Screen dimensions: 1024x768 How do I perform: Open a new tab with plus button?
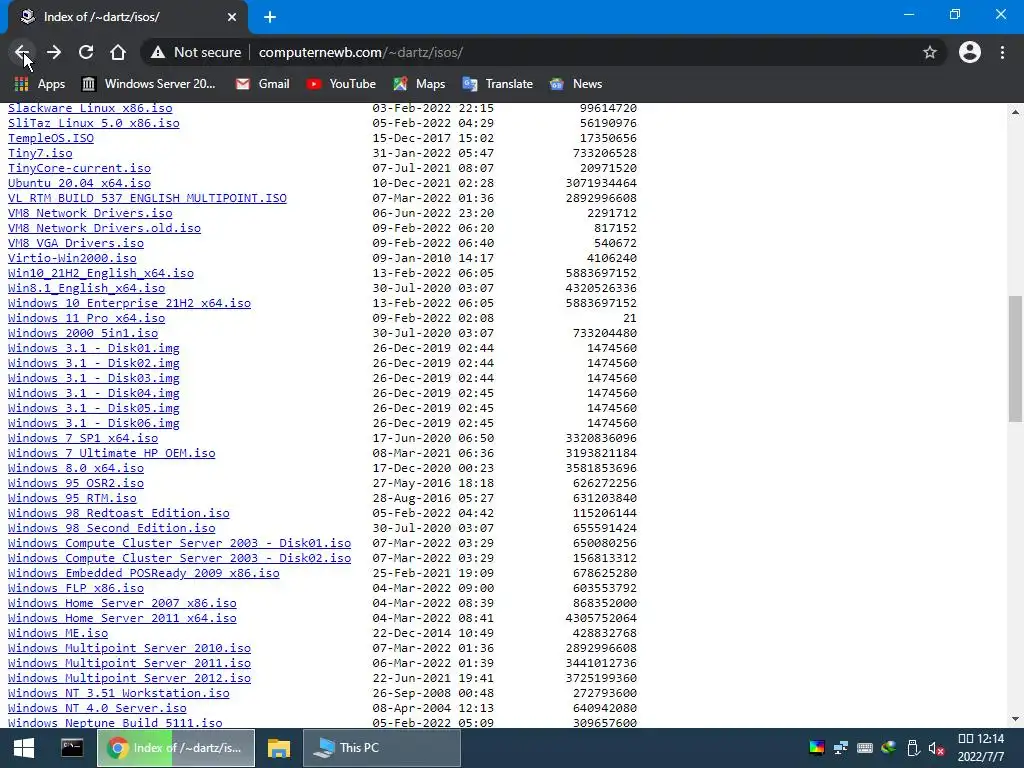(270, 17)
